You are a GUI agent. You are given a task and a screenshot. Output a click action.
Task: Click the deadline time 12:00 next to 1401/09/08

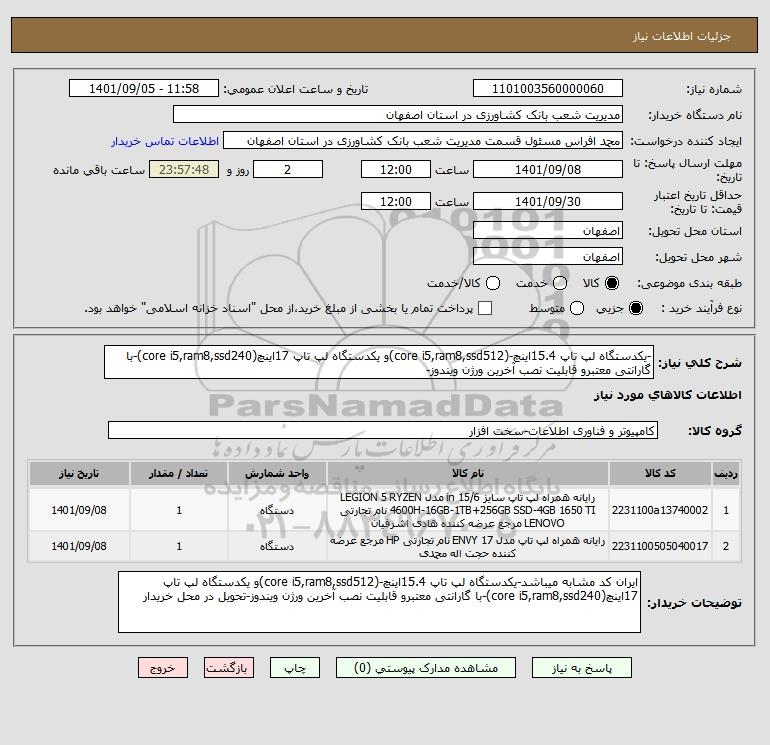396,170
